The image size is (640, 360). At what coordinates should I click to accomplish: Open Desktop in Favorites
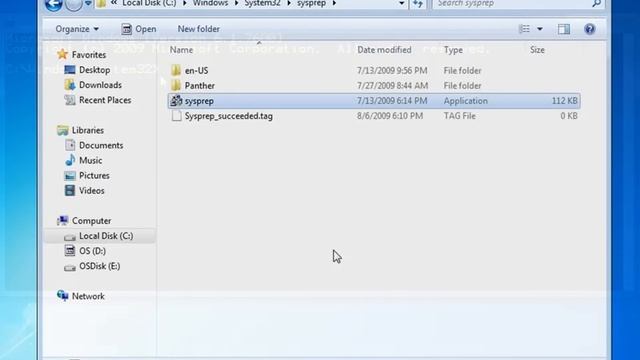(94, 70)
